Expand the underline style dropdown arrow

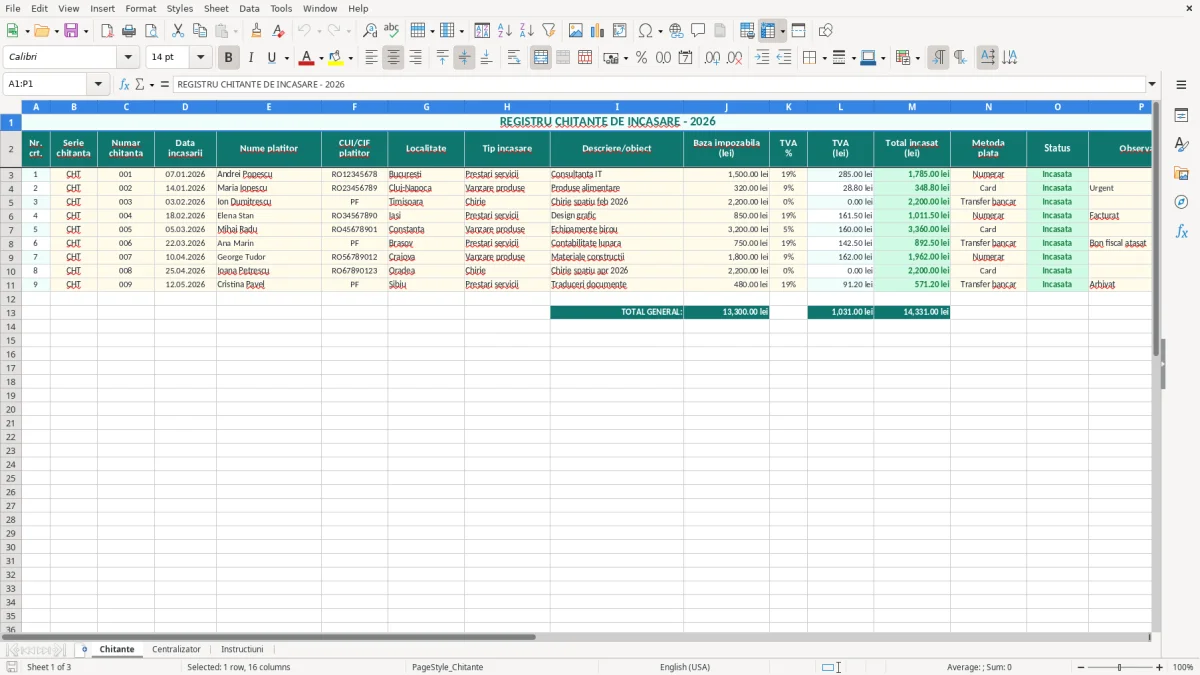(286, 58)
